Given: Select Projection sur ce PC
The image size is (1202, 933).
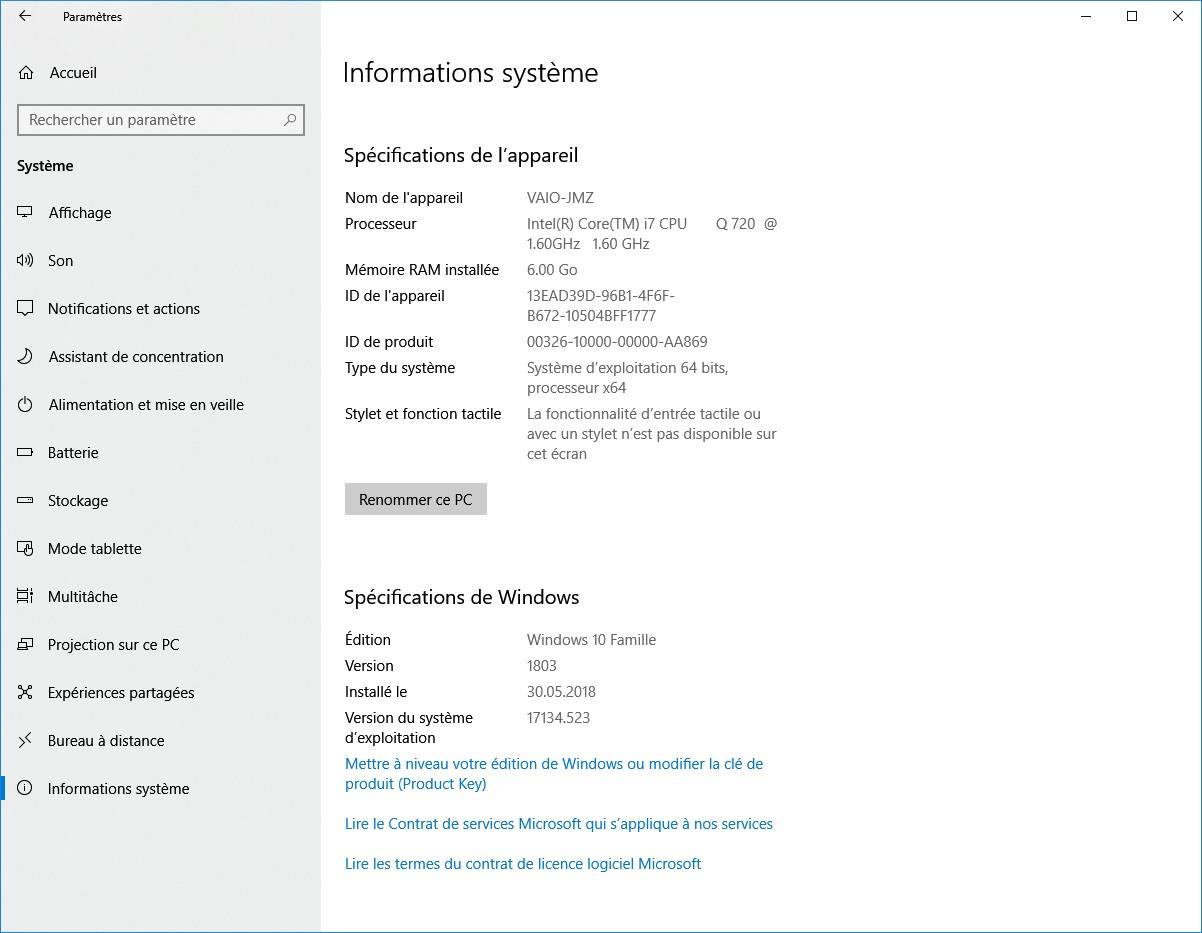Looking at the screenshot, I should 160,645.
